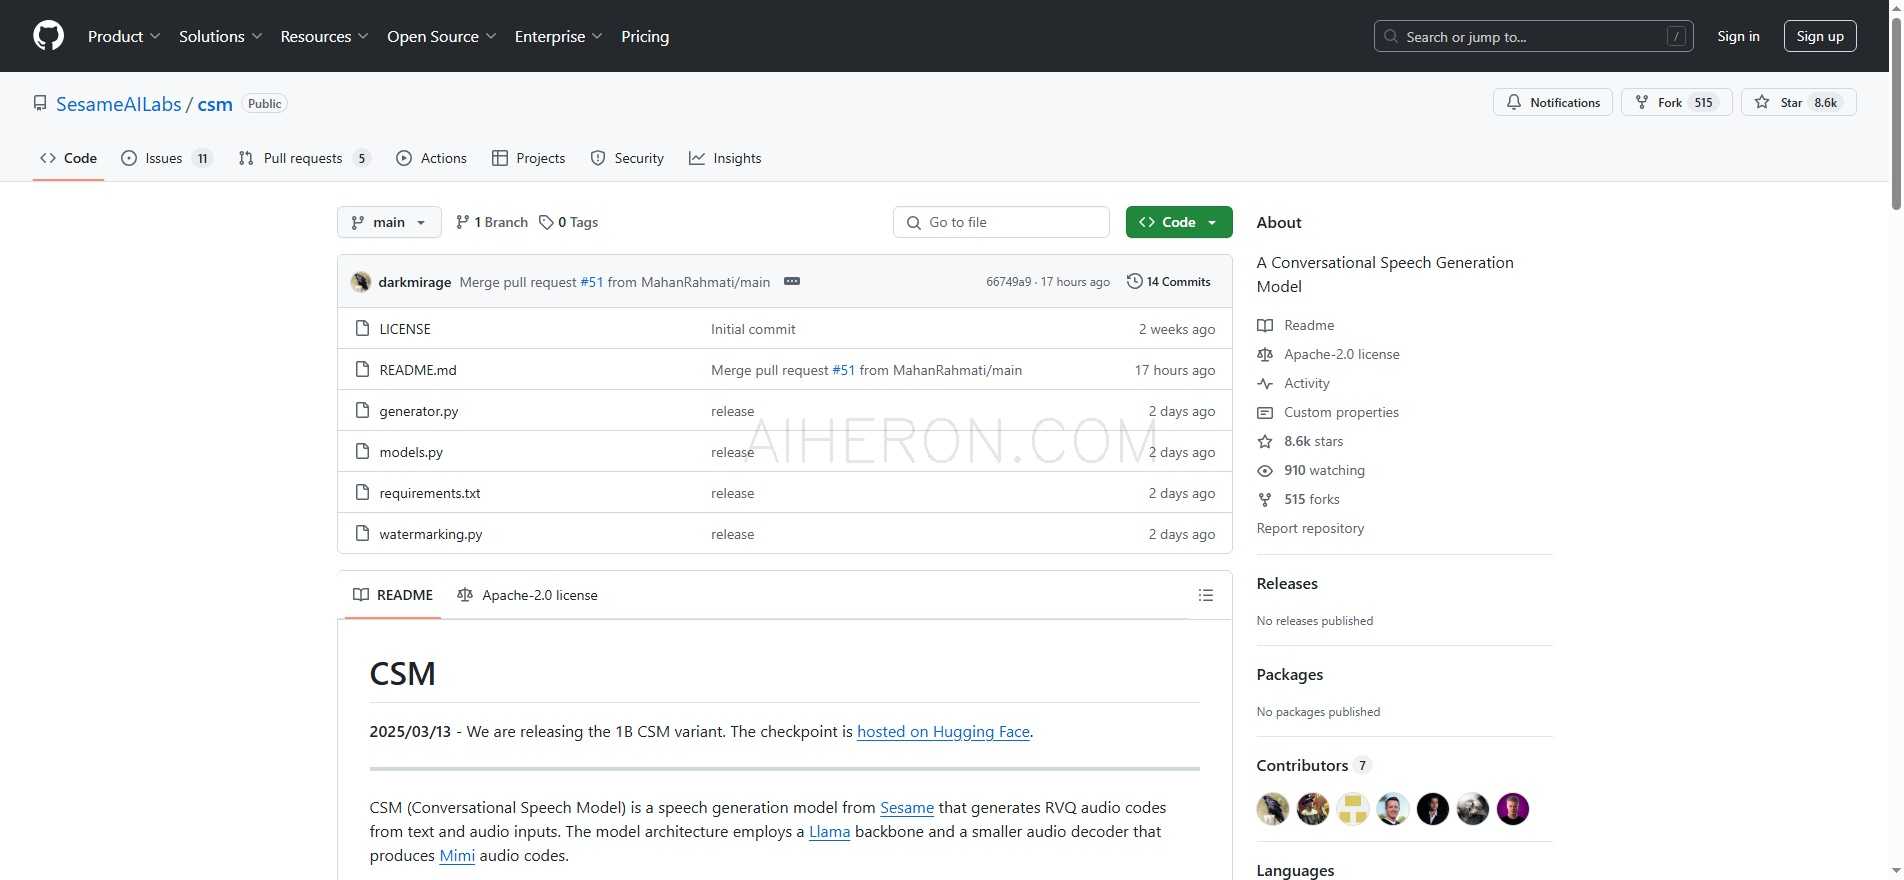The width and height of the screenshot is (1904, 880).
Task: Open the csm repository link
Action: pos(215,104)
